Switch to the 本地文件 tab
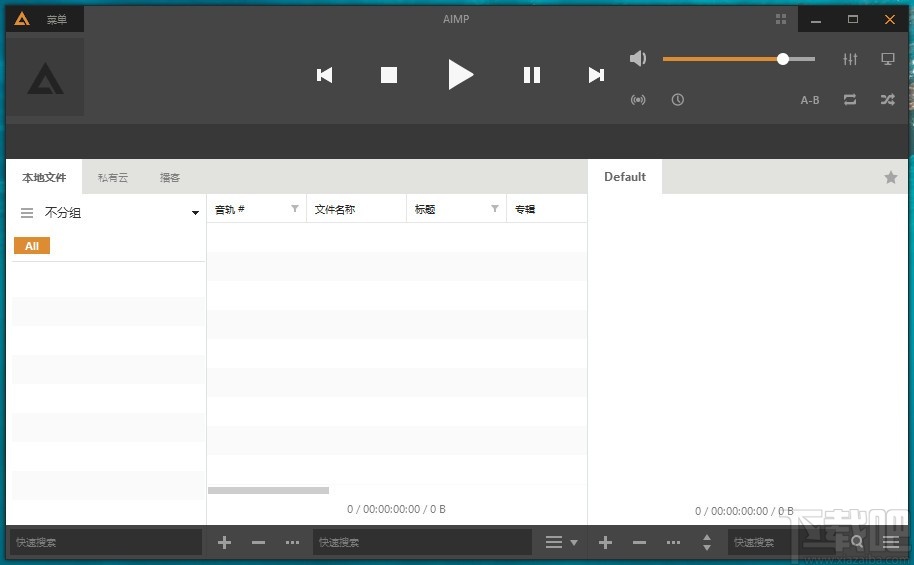The image size is (914, 565). tap(44, 177)
